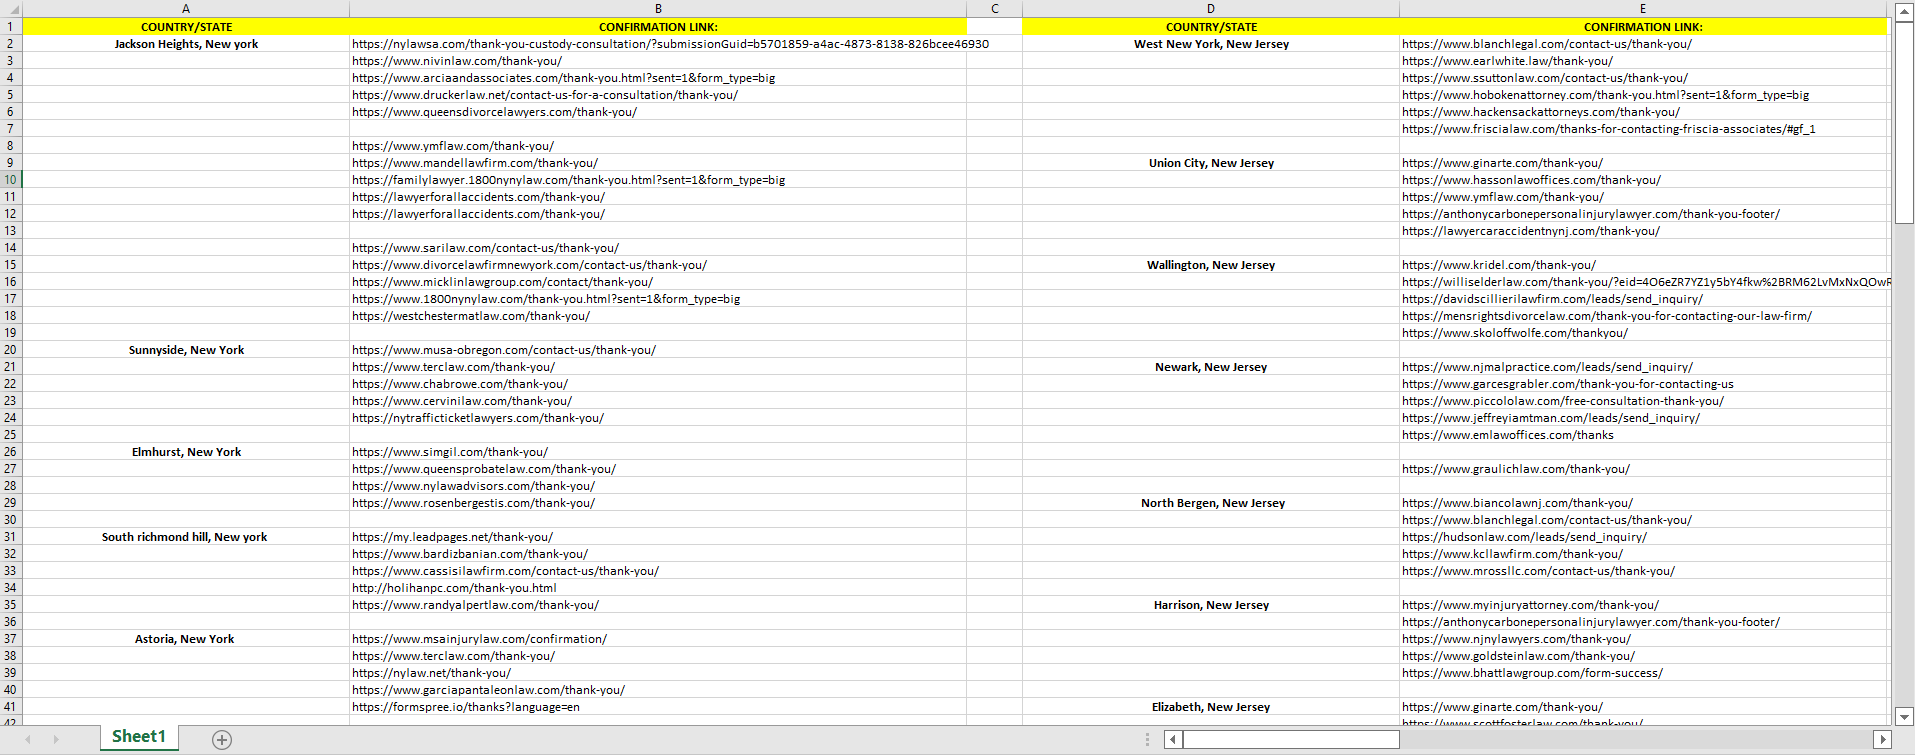
Task: Select column D header
Action: click(1211, 9)
